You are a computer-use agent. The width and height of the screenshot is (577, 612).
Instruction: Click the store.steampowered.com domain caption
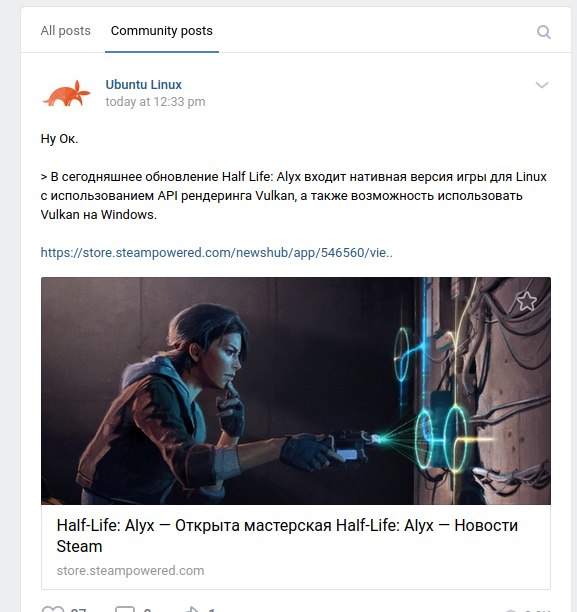tap(130, 571)
